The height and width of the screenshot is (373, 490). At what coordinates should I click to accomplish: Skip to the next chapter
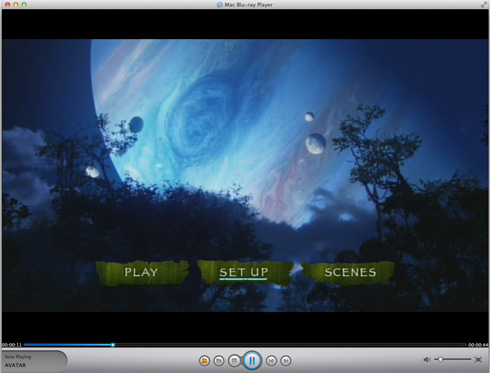point(286,361)
